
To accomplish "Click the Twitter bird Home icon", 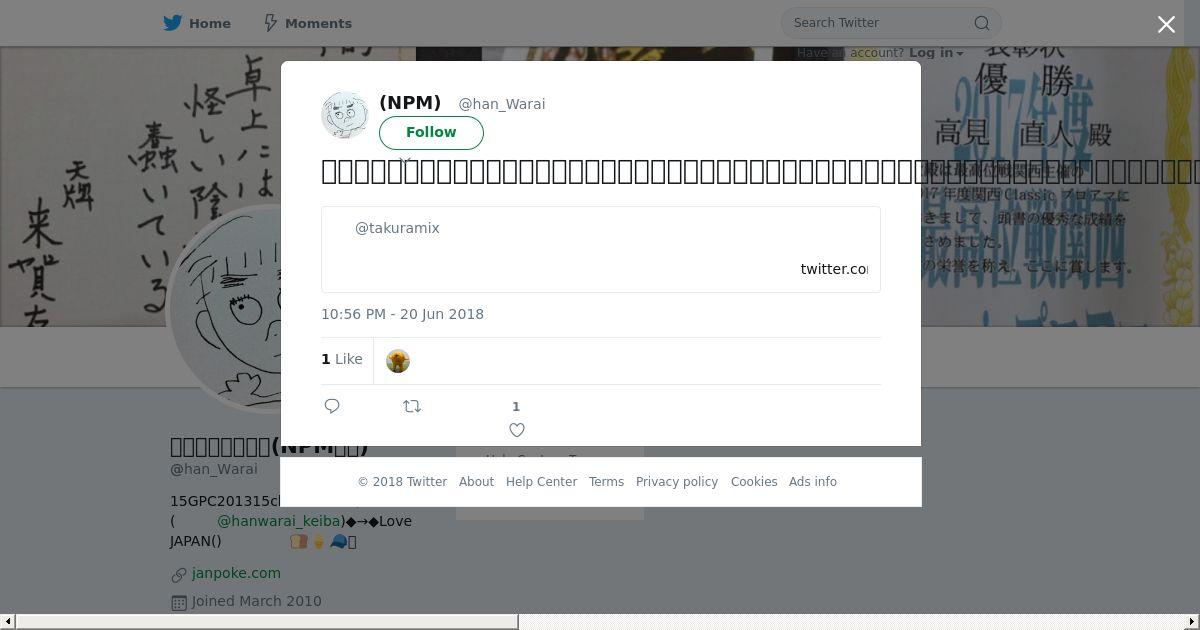I will click(173, 22).
